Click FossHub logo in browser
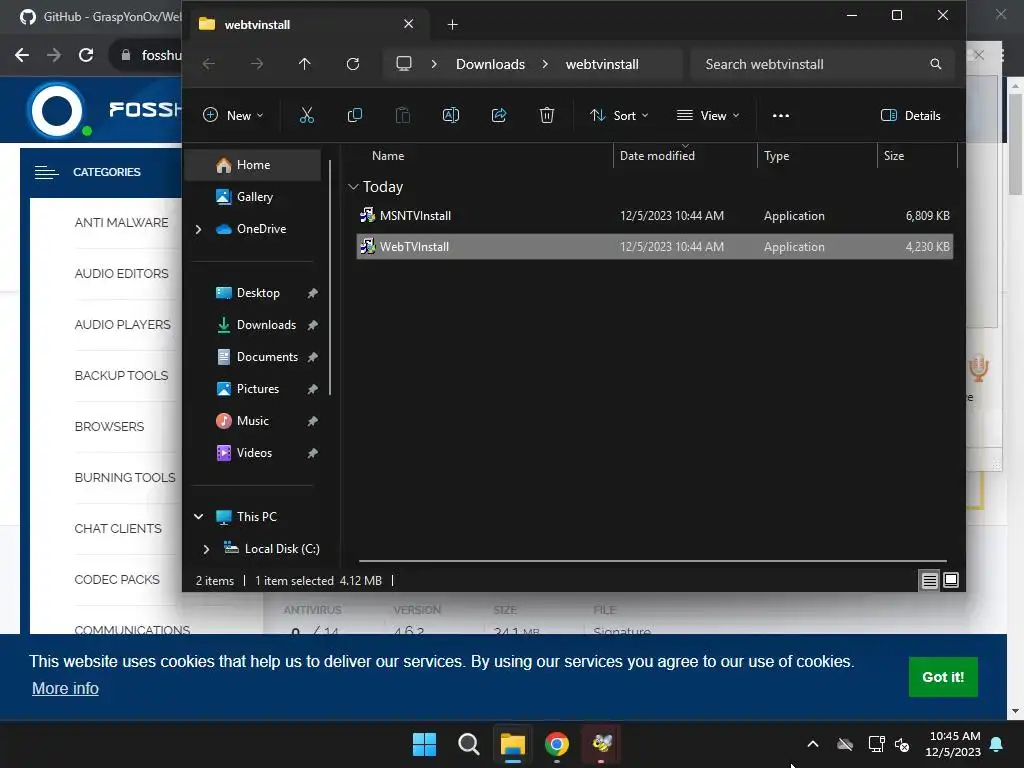 (x=104, y=109)
